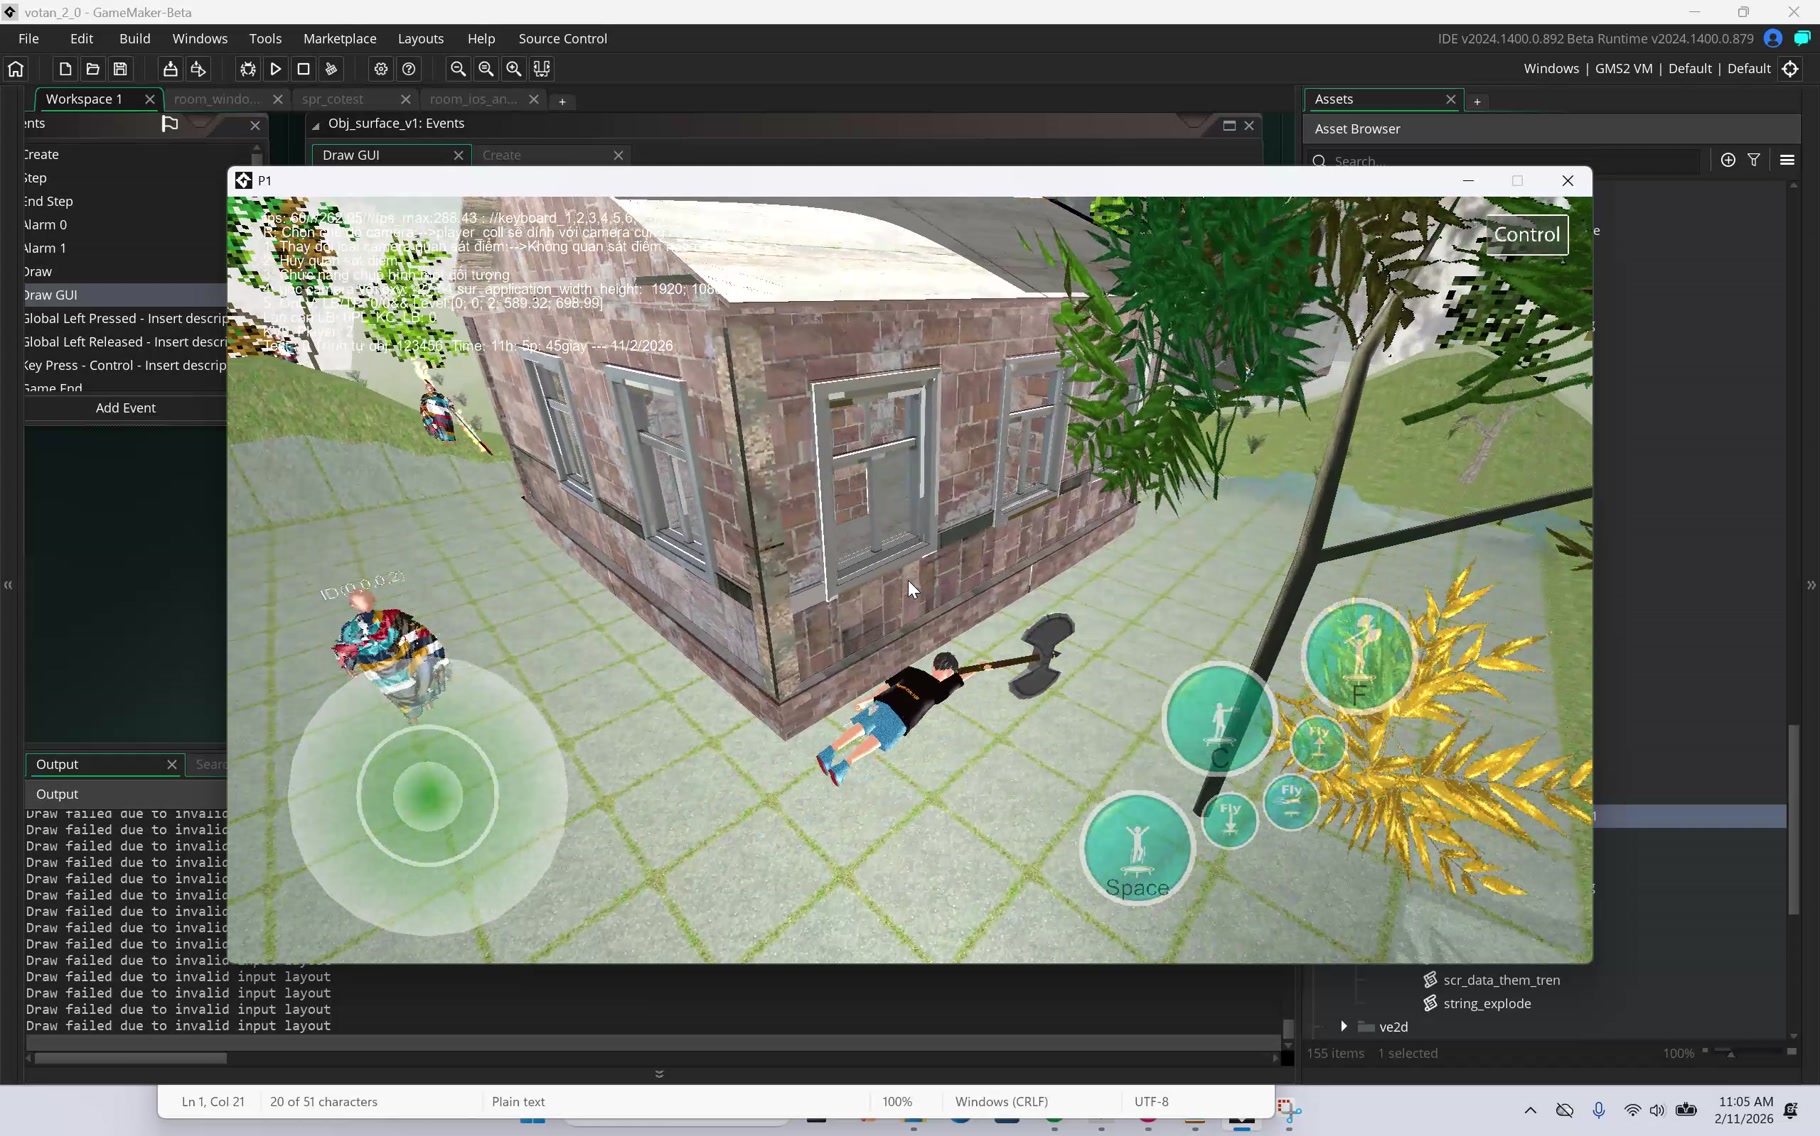Click the Add Event button
This screenshot has height=1136, width=1820.
(126, 408)
